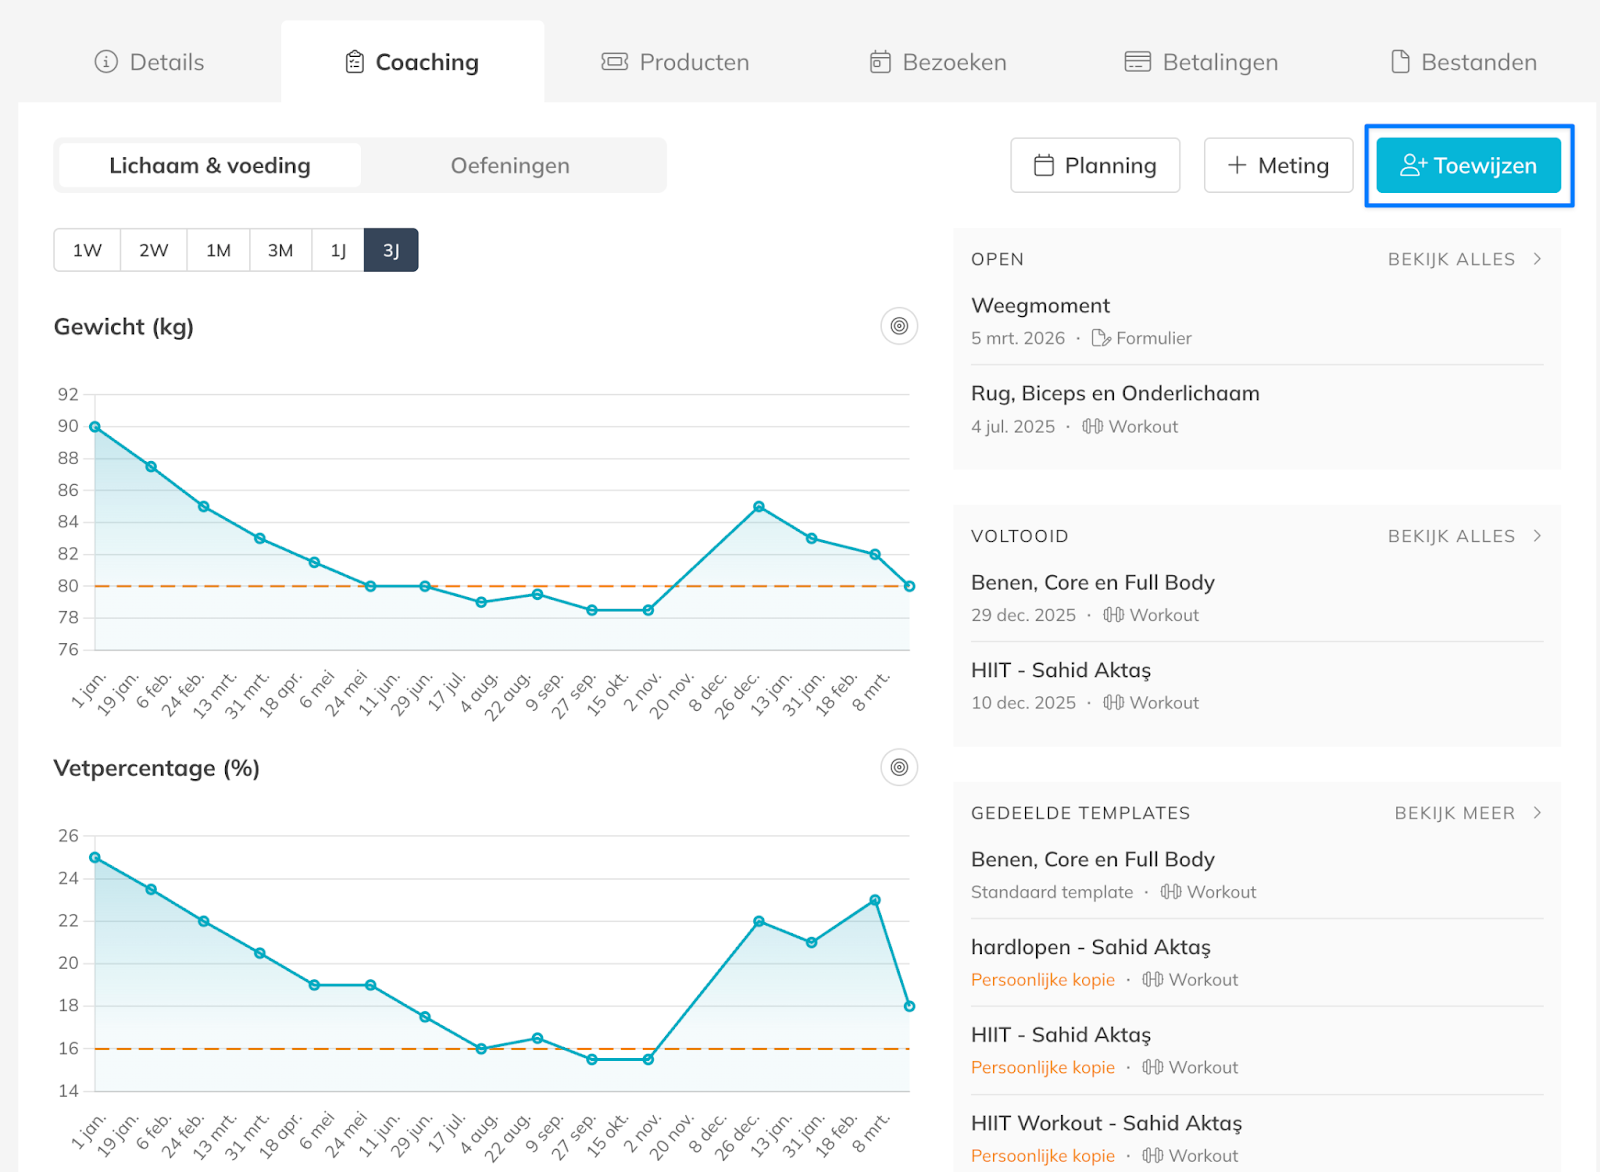
Task: Switch to the Betalingen tab
Action: coord(1201,62)
